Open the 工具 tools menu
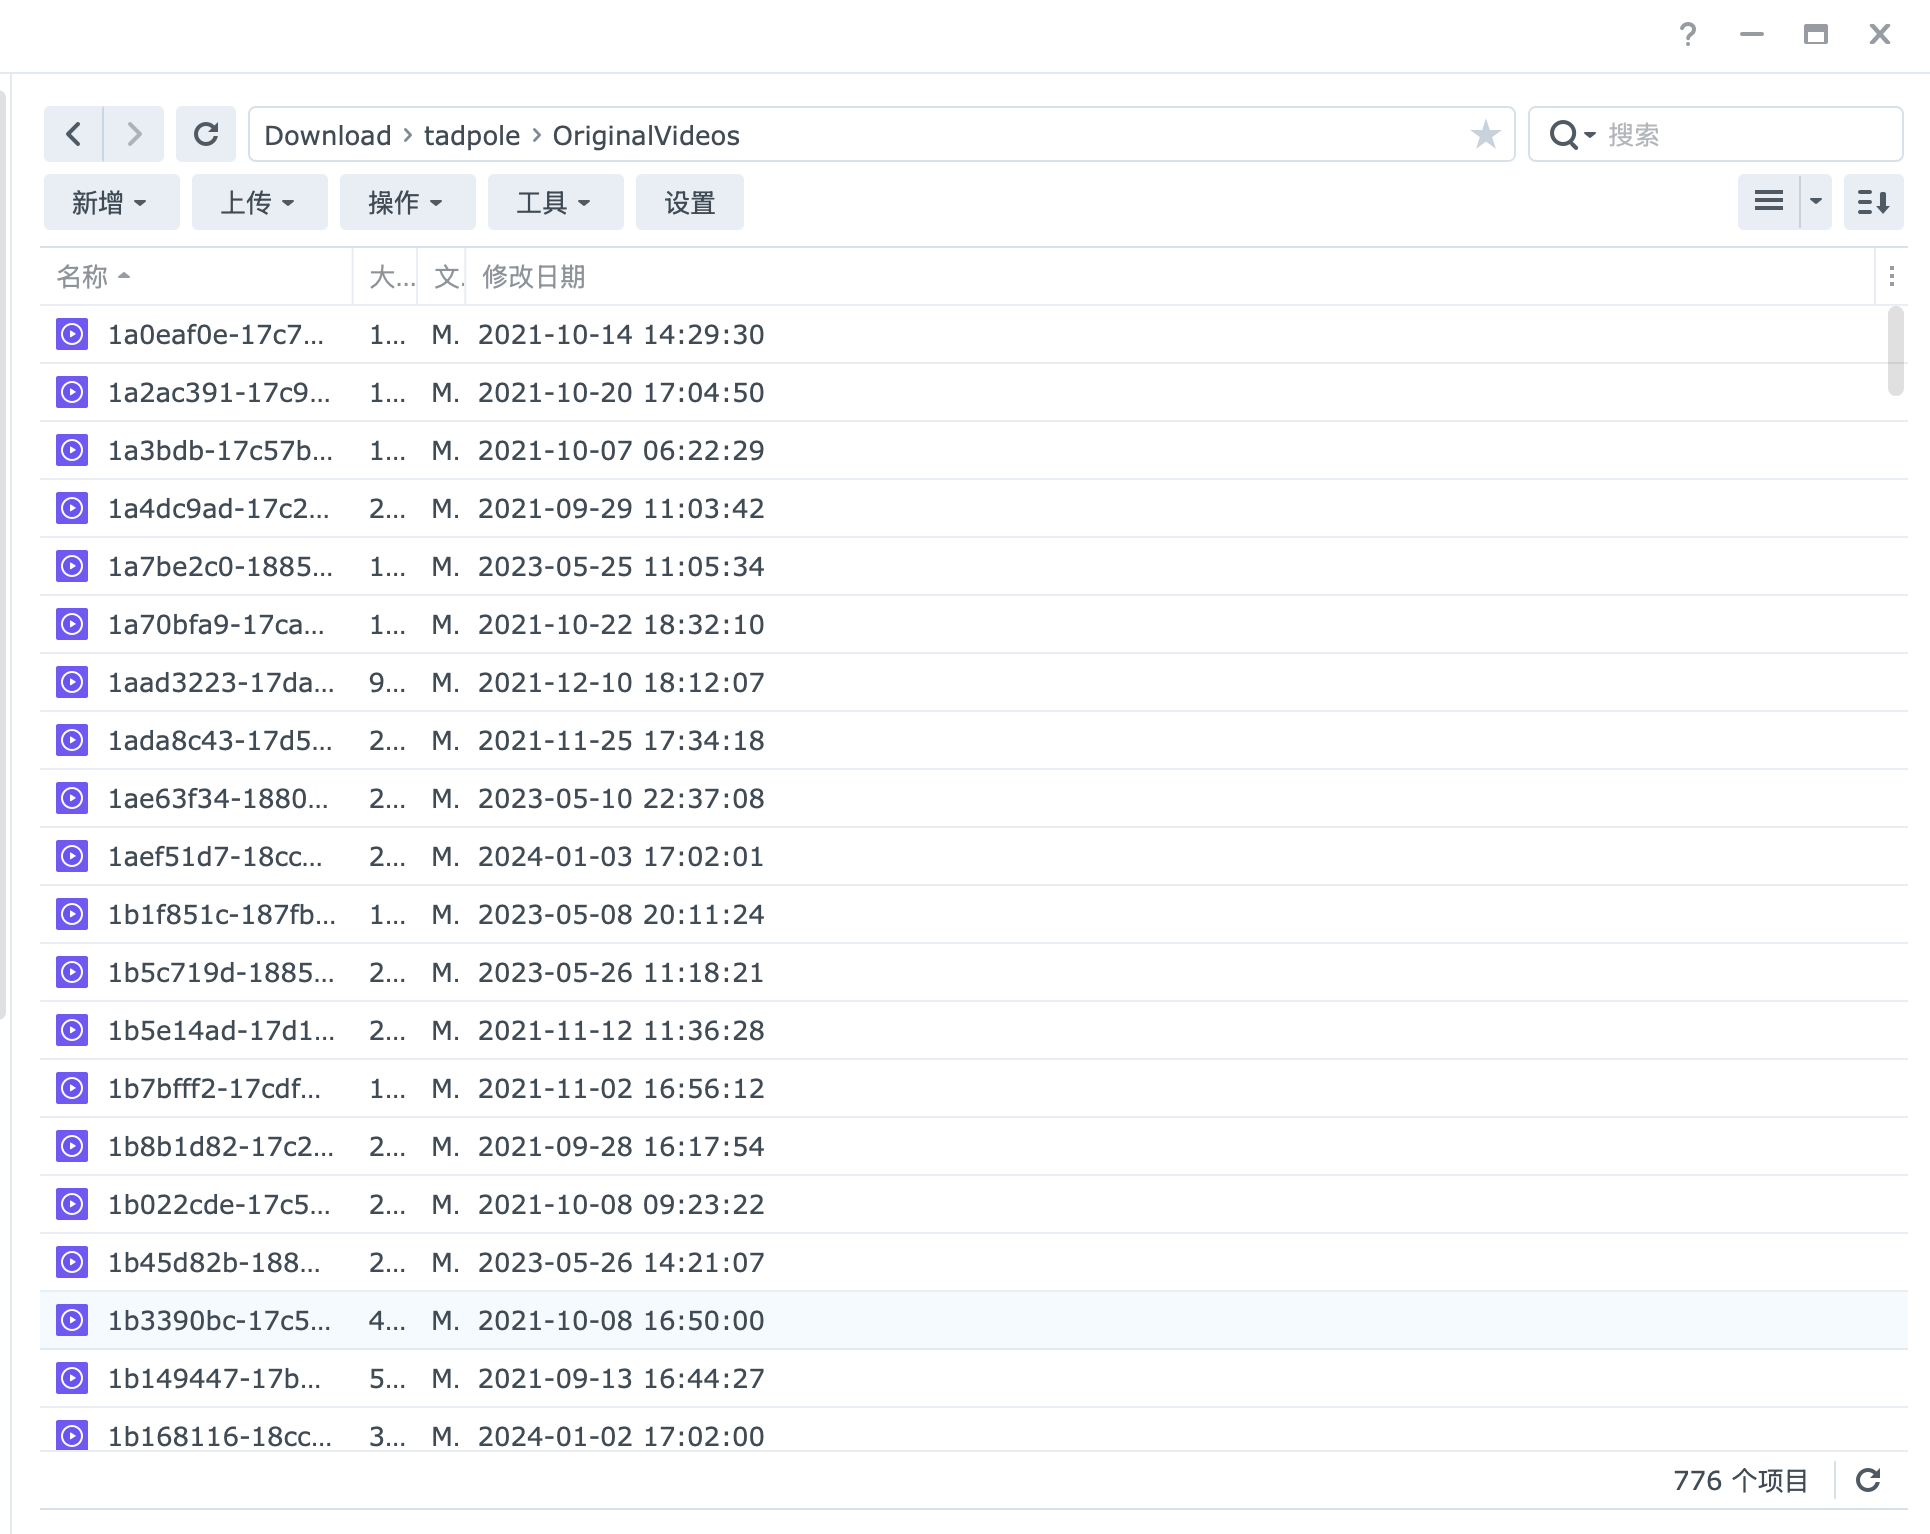The width and height of the screenshot is (1930, 1534). tap(555, 202)
